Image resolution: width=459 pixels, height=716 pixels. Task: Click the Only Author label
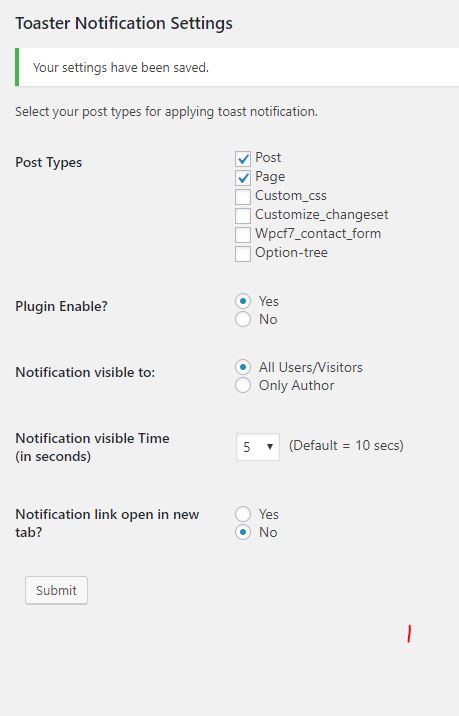(x=296, y=385)
